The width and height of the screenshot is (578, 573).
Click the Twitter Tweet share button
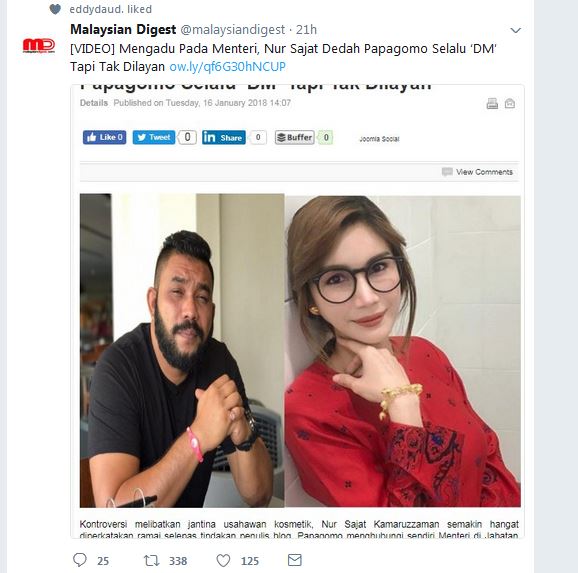(154, 137)
